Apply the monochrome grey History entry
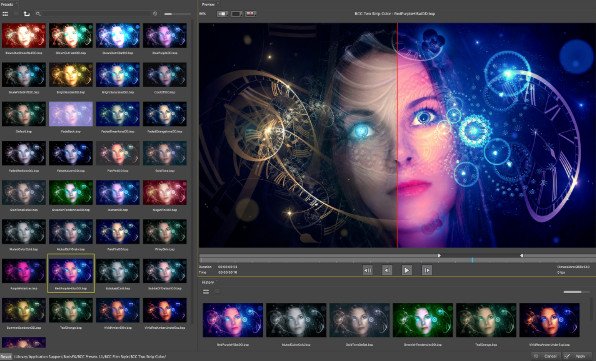596x361 pixels. 296,320
